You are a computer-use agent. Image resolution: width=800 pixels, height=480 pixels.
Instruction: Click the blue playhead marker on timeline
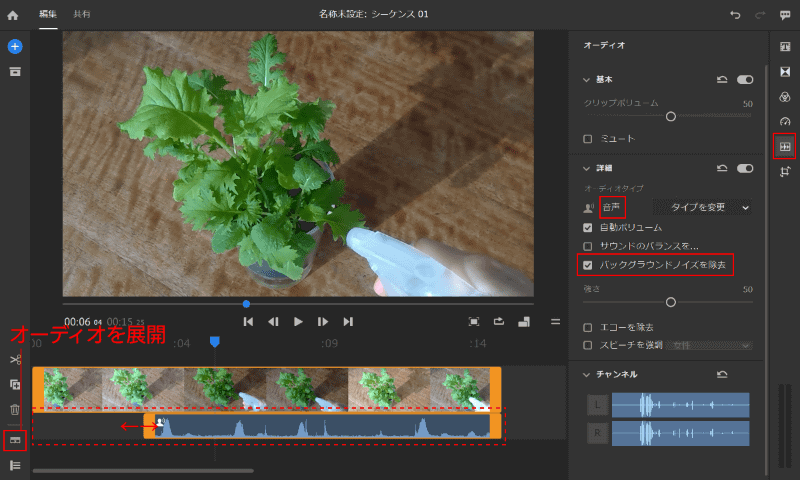click(215, 341)
